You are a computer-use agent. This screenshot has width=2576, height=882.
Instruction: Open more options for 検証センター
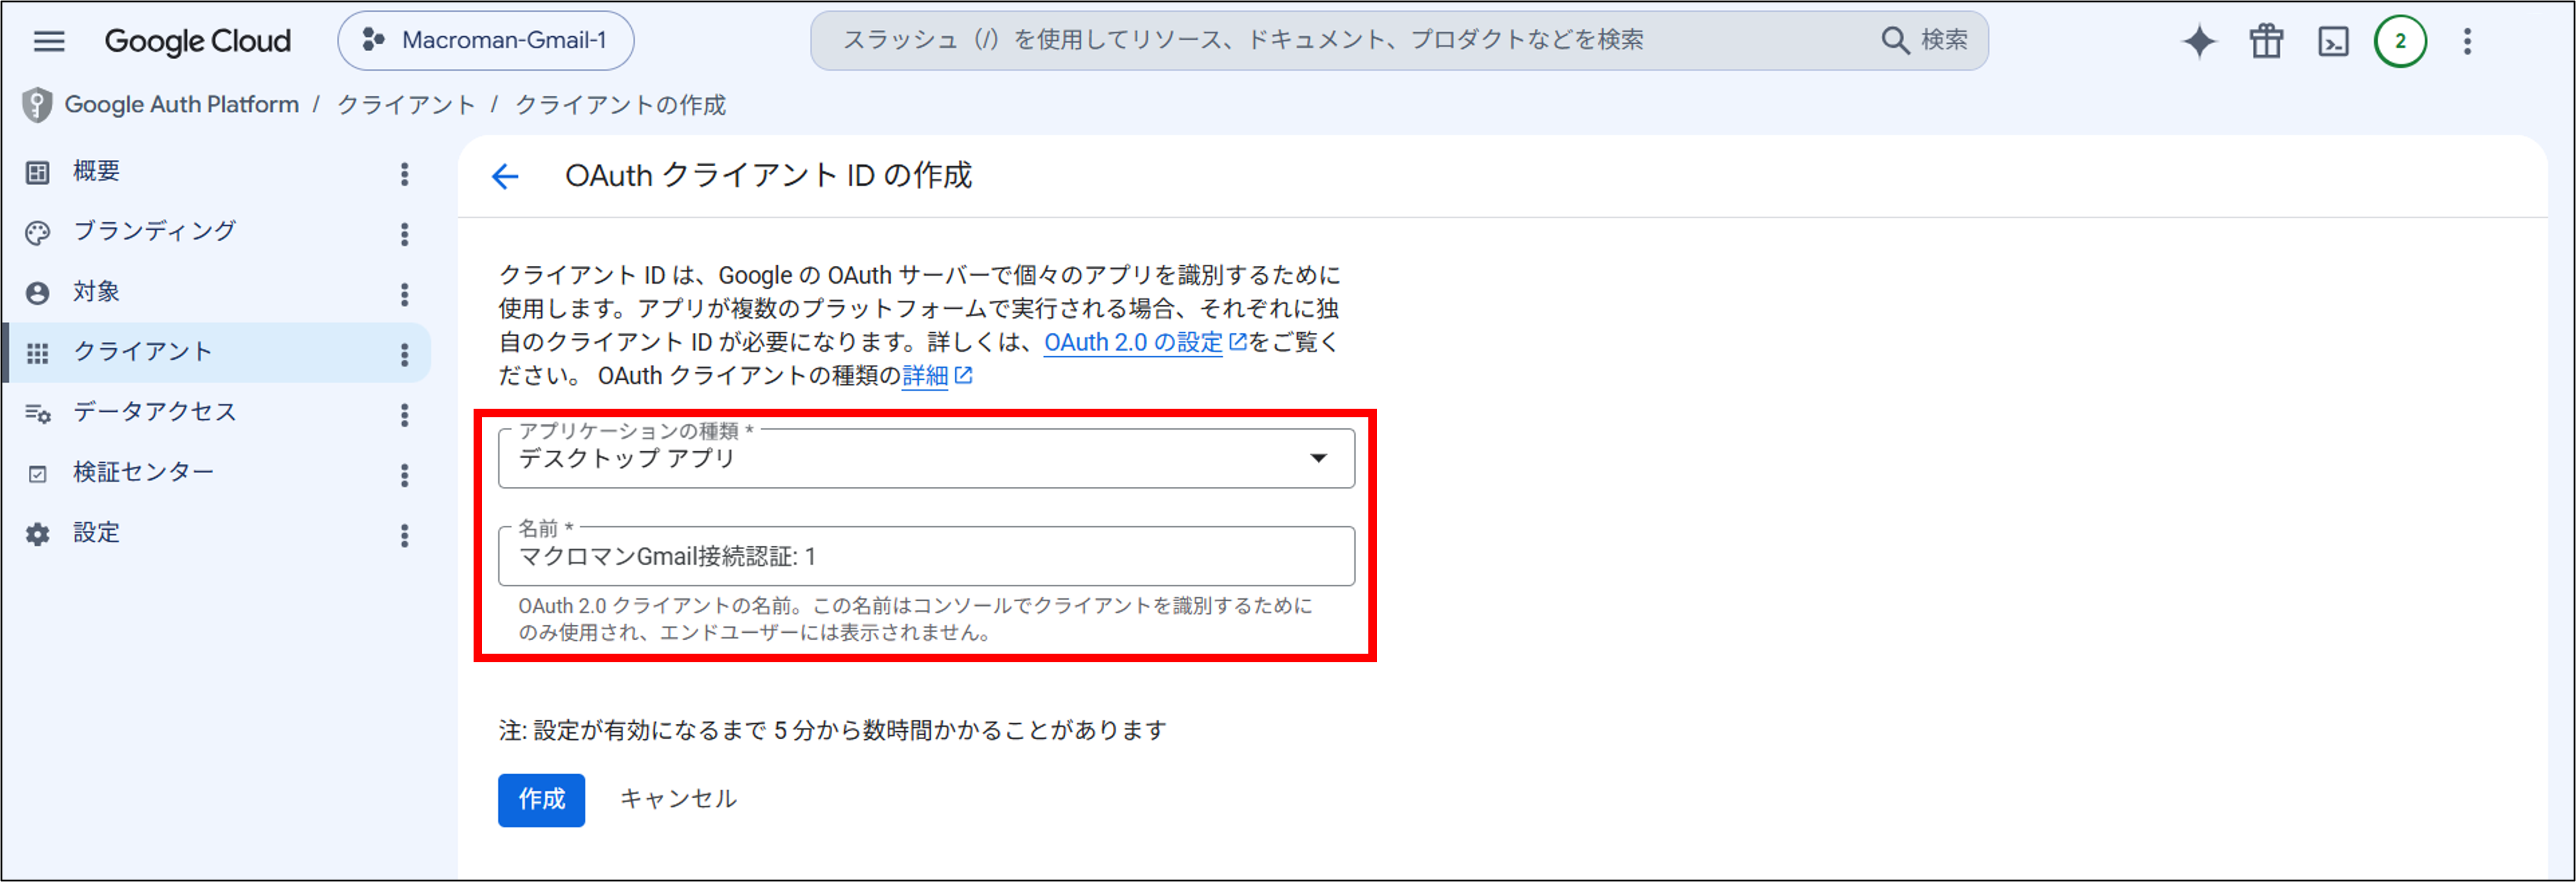404,475
